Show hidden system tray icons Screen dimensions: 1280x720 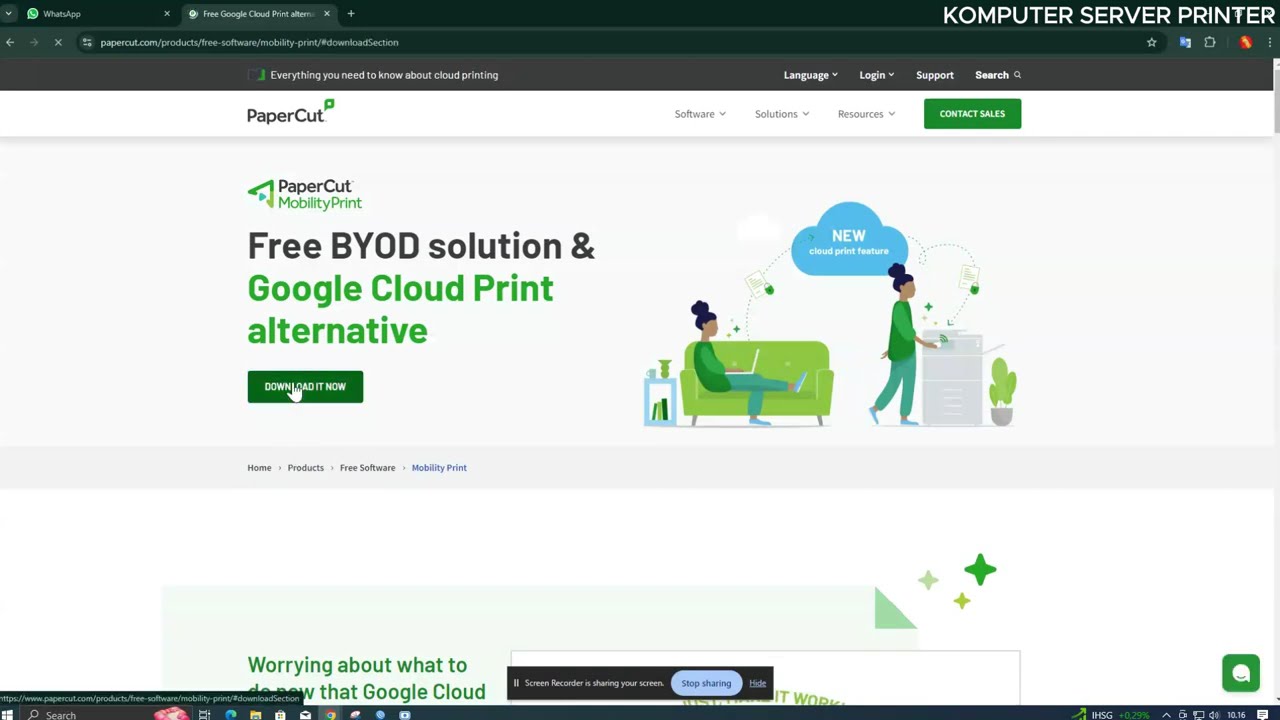pyautogui.click(x=1166, y=714)
